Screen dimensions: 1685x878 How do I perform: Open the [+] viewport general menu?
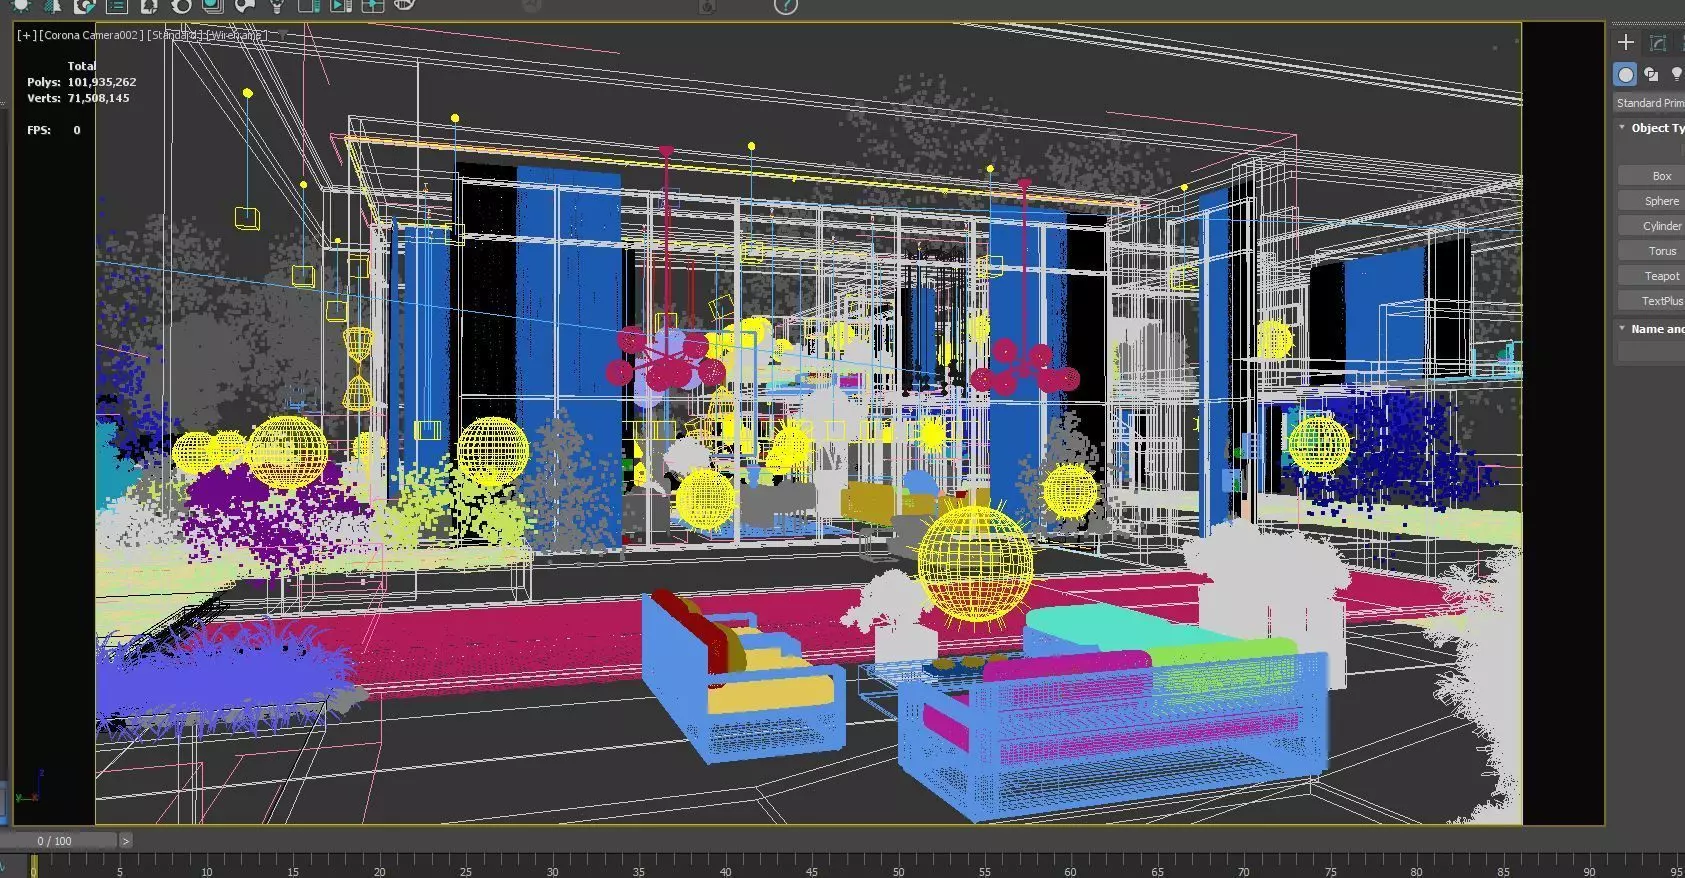coord(26,35)
